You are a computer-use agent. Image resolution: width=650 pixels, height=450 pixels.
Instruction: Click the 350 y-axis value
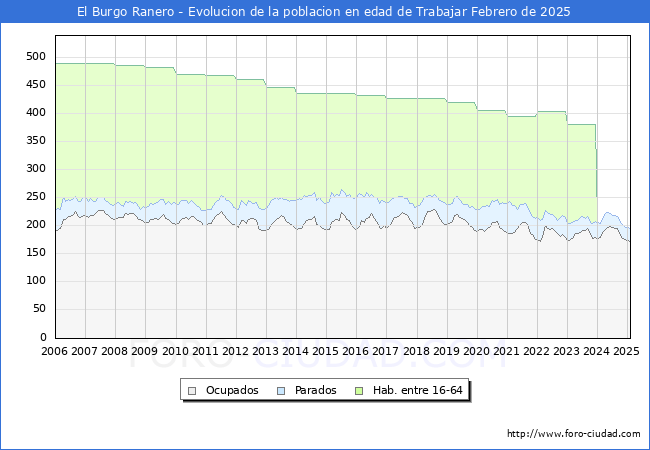(36, 140)
